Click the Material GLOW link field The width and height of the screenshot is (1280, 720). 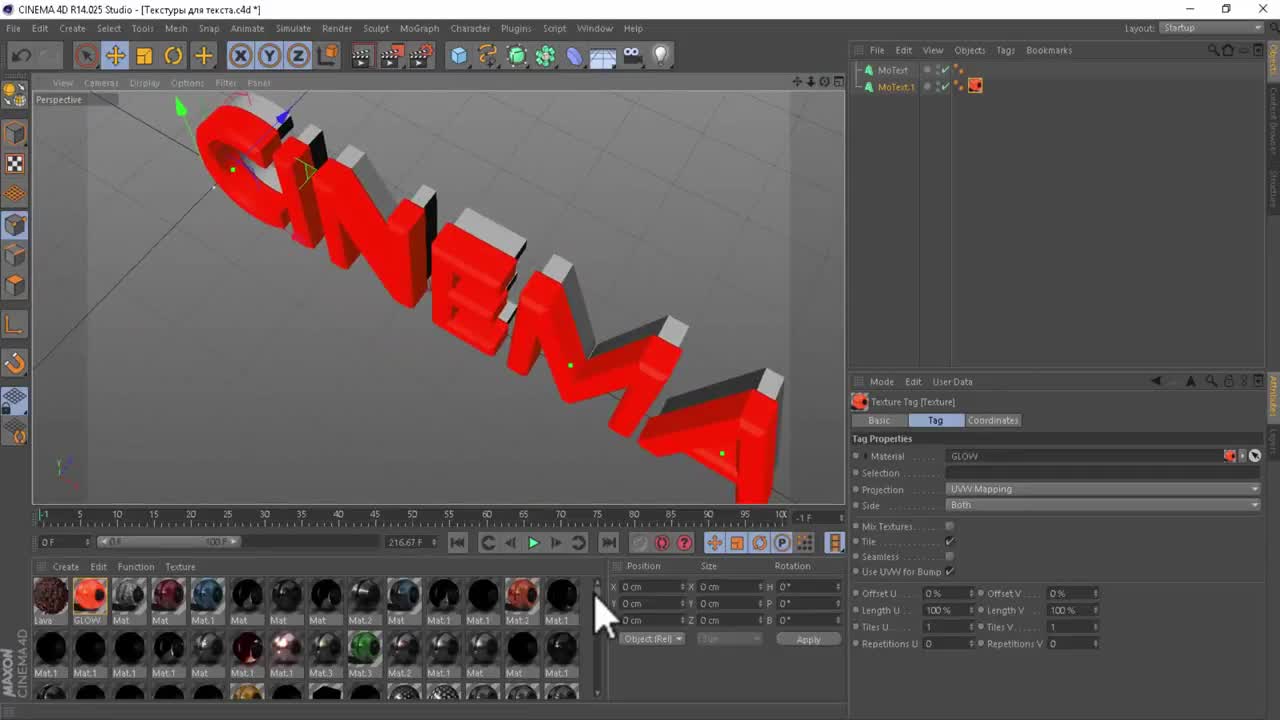pyautogui.click(x=1085, y=456)
